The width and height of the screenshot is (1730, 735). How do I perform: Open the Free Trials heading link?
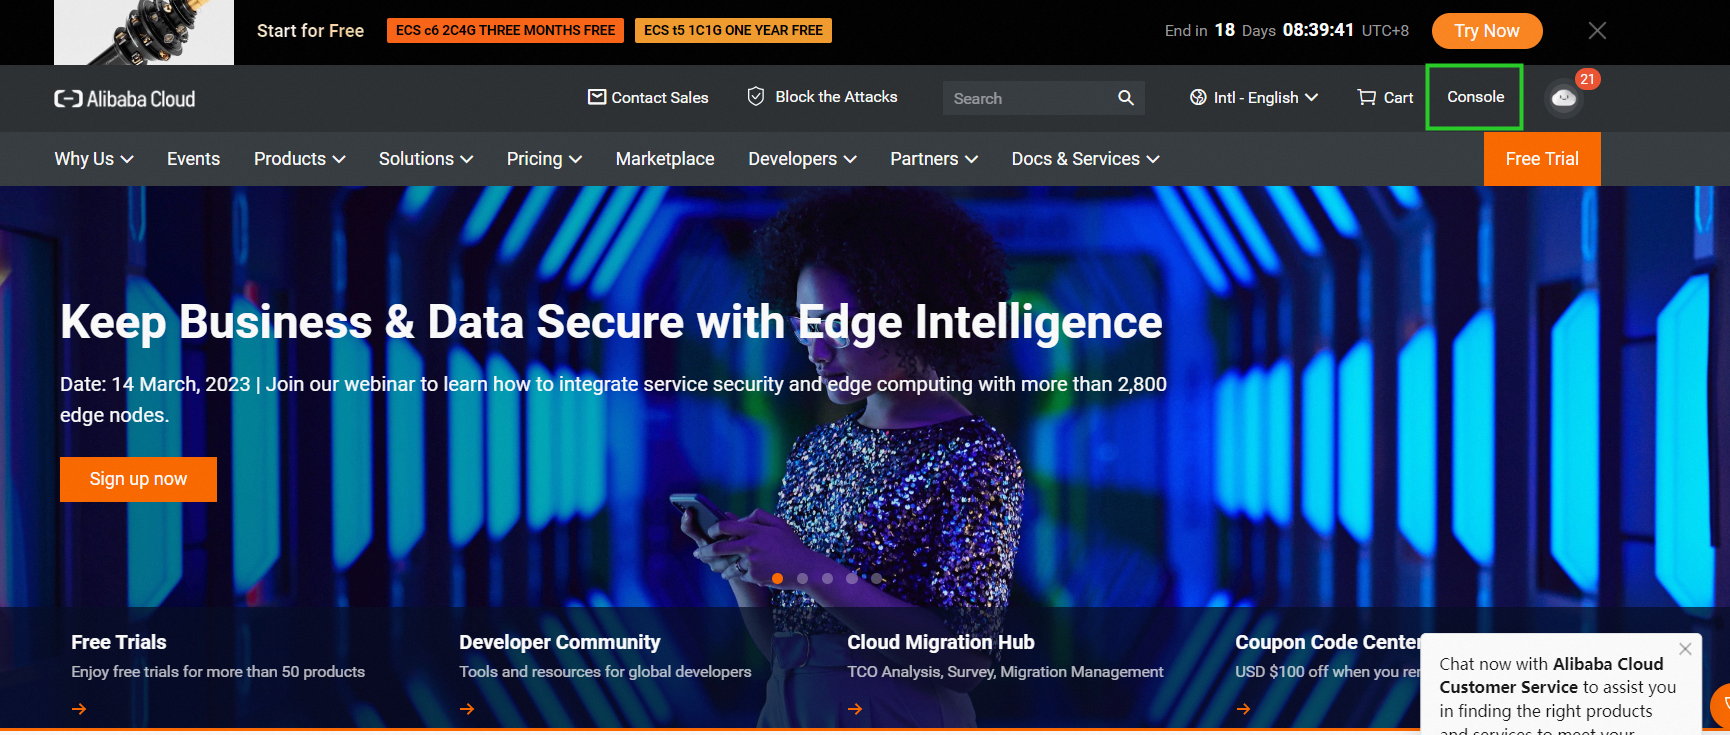(119, 642)
